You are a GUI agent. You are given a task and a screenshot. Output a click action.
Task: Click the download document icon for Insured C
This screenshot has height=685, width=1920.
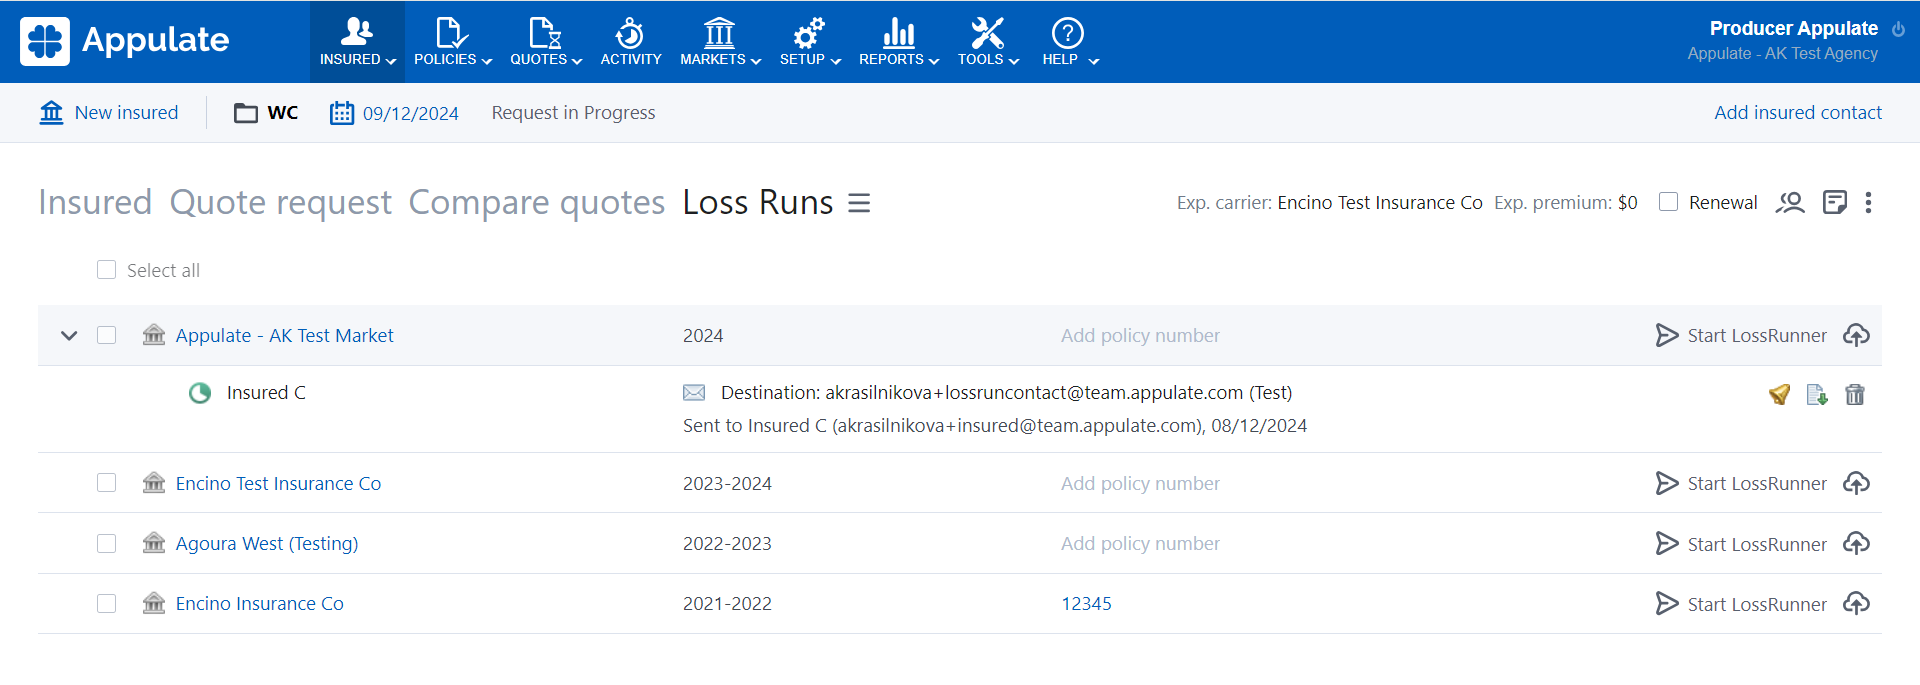(x=1817, y=395)
